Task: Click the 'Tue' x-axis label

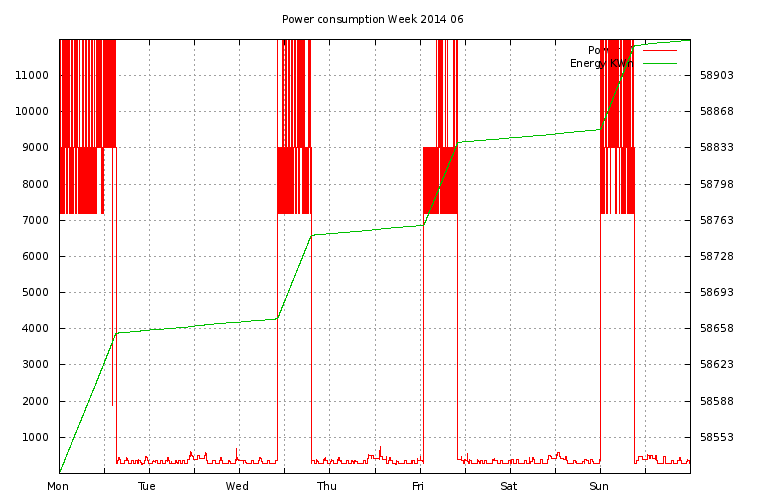Action: (146, 486)
